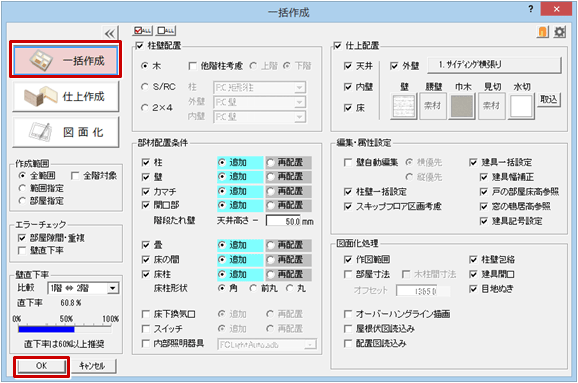Screen dimensions: 578x383
Task: Click the check ALL icon
Action: click(x=142, y=31)
